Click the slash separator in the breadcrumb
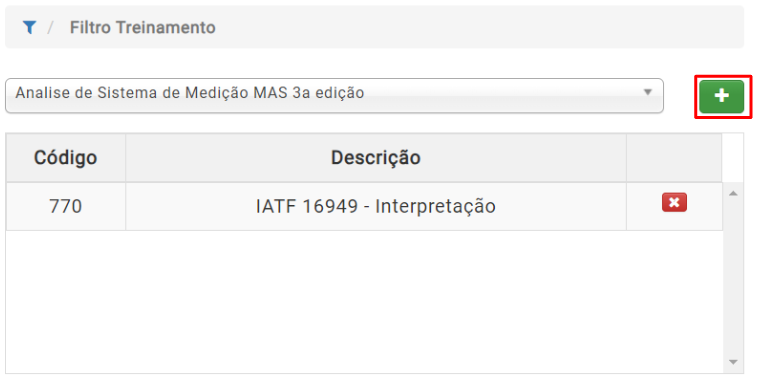This screenshot has width=757, height=375. [50, 28]
